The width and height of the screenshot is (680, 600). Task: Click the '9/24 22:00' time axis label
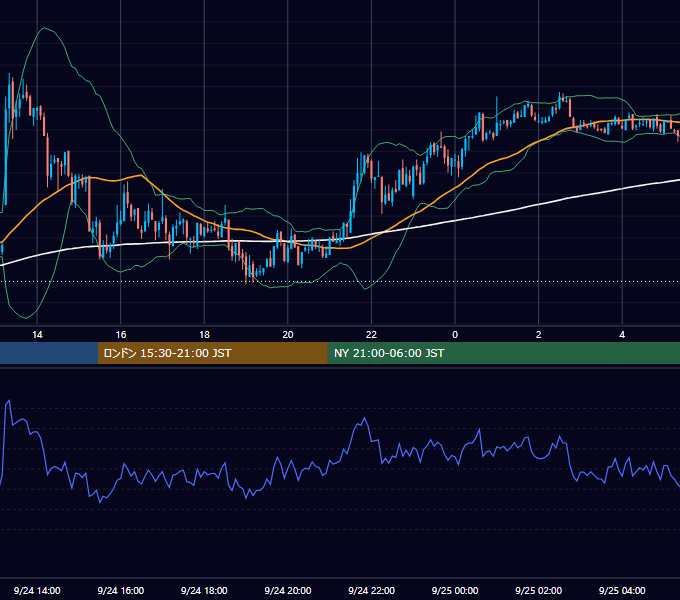(x=371, y=590)
